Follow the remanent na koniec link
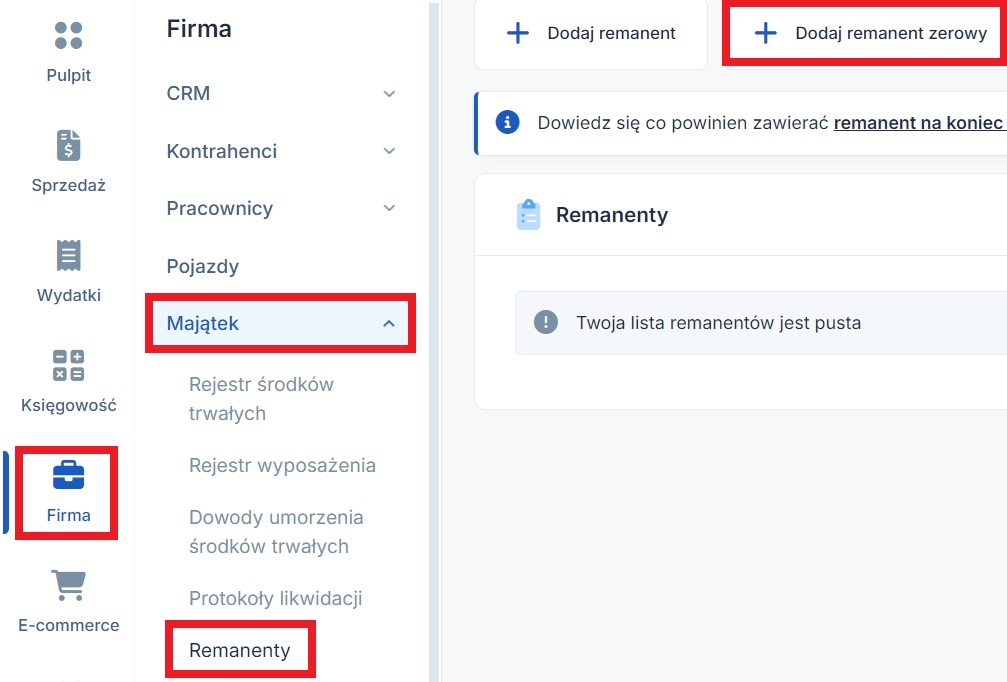Image resolution: width=1007 pixels, height=682 pixels. pos(918,123)
